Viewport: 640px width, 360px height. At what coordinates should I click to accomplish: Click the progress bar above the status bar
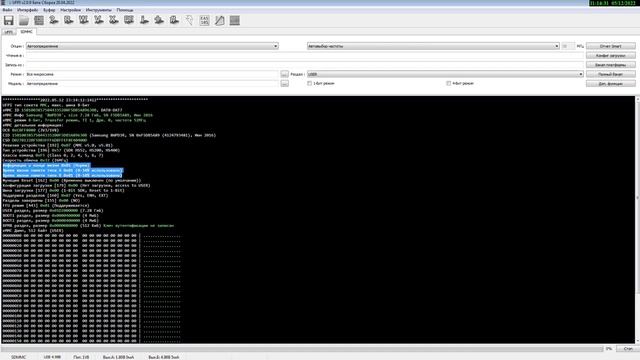tap(301, 349)
